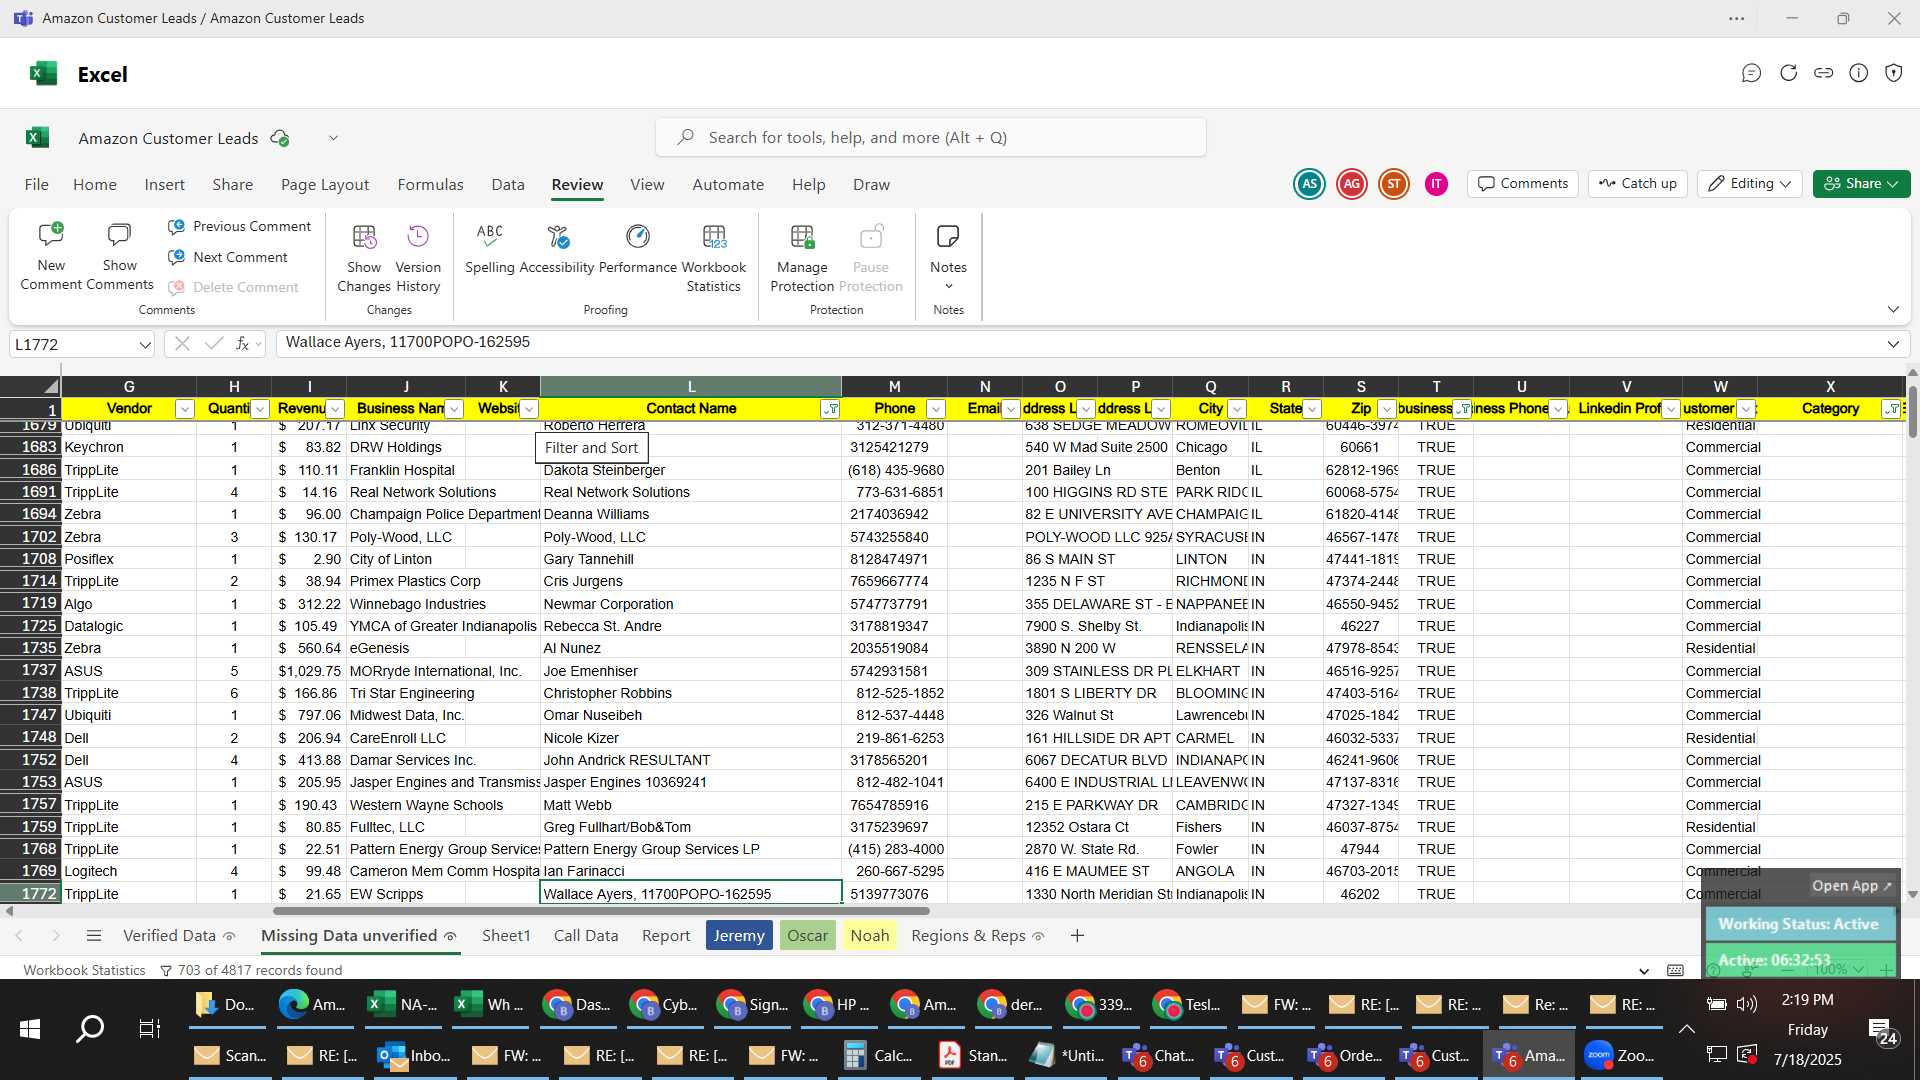1920x1080 pixels.
Task: Click the ST collaborator avatar
Action: 1394,184
